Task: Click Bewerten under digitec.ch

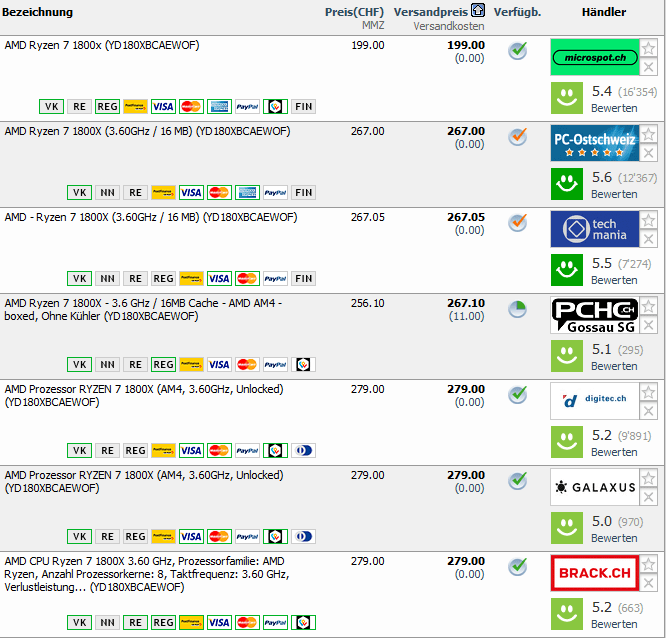Action: click(614, 452)
